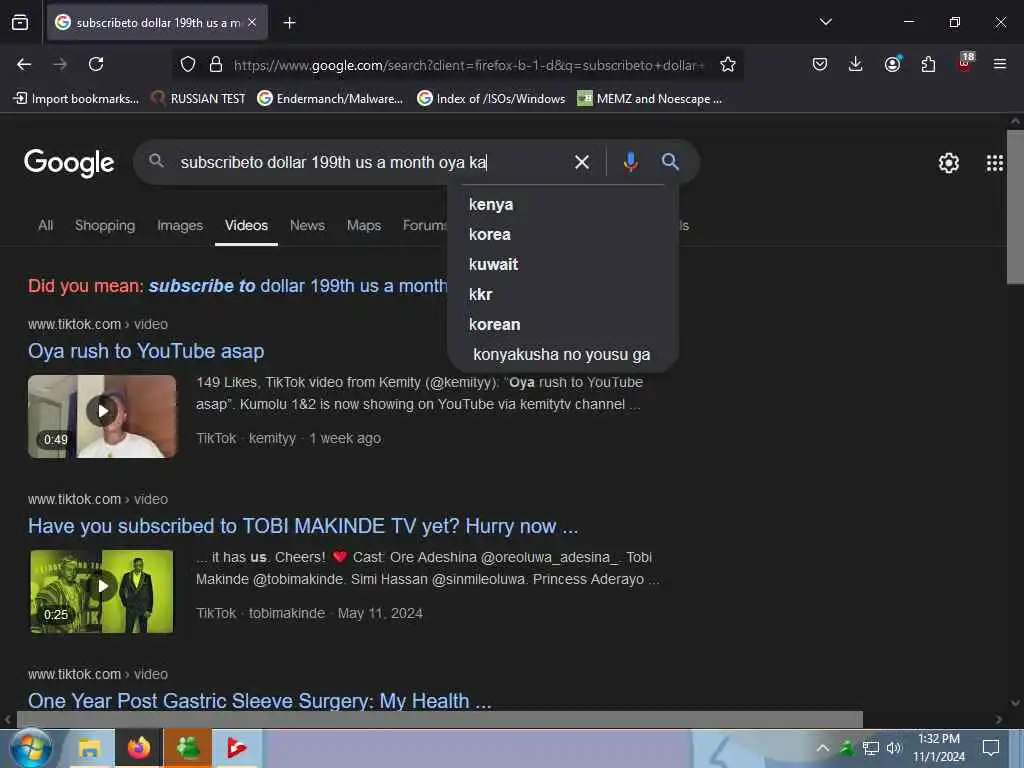Open network status tray icon
Viewport: 1024px width, 768px height.
871,748
